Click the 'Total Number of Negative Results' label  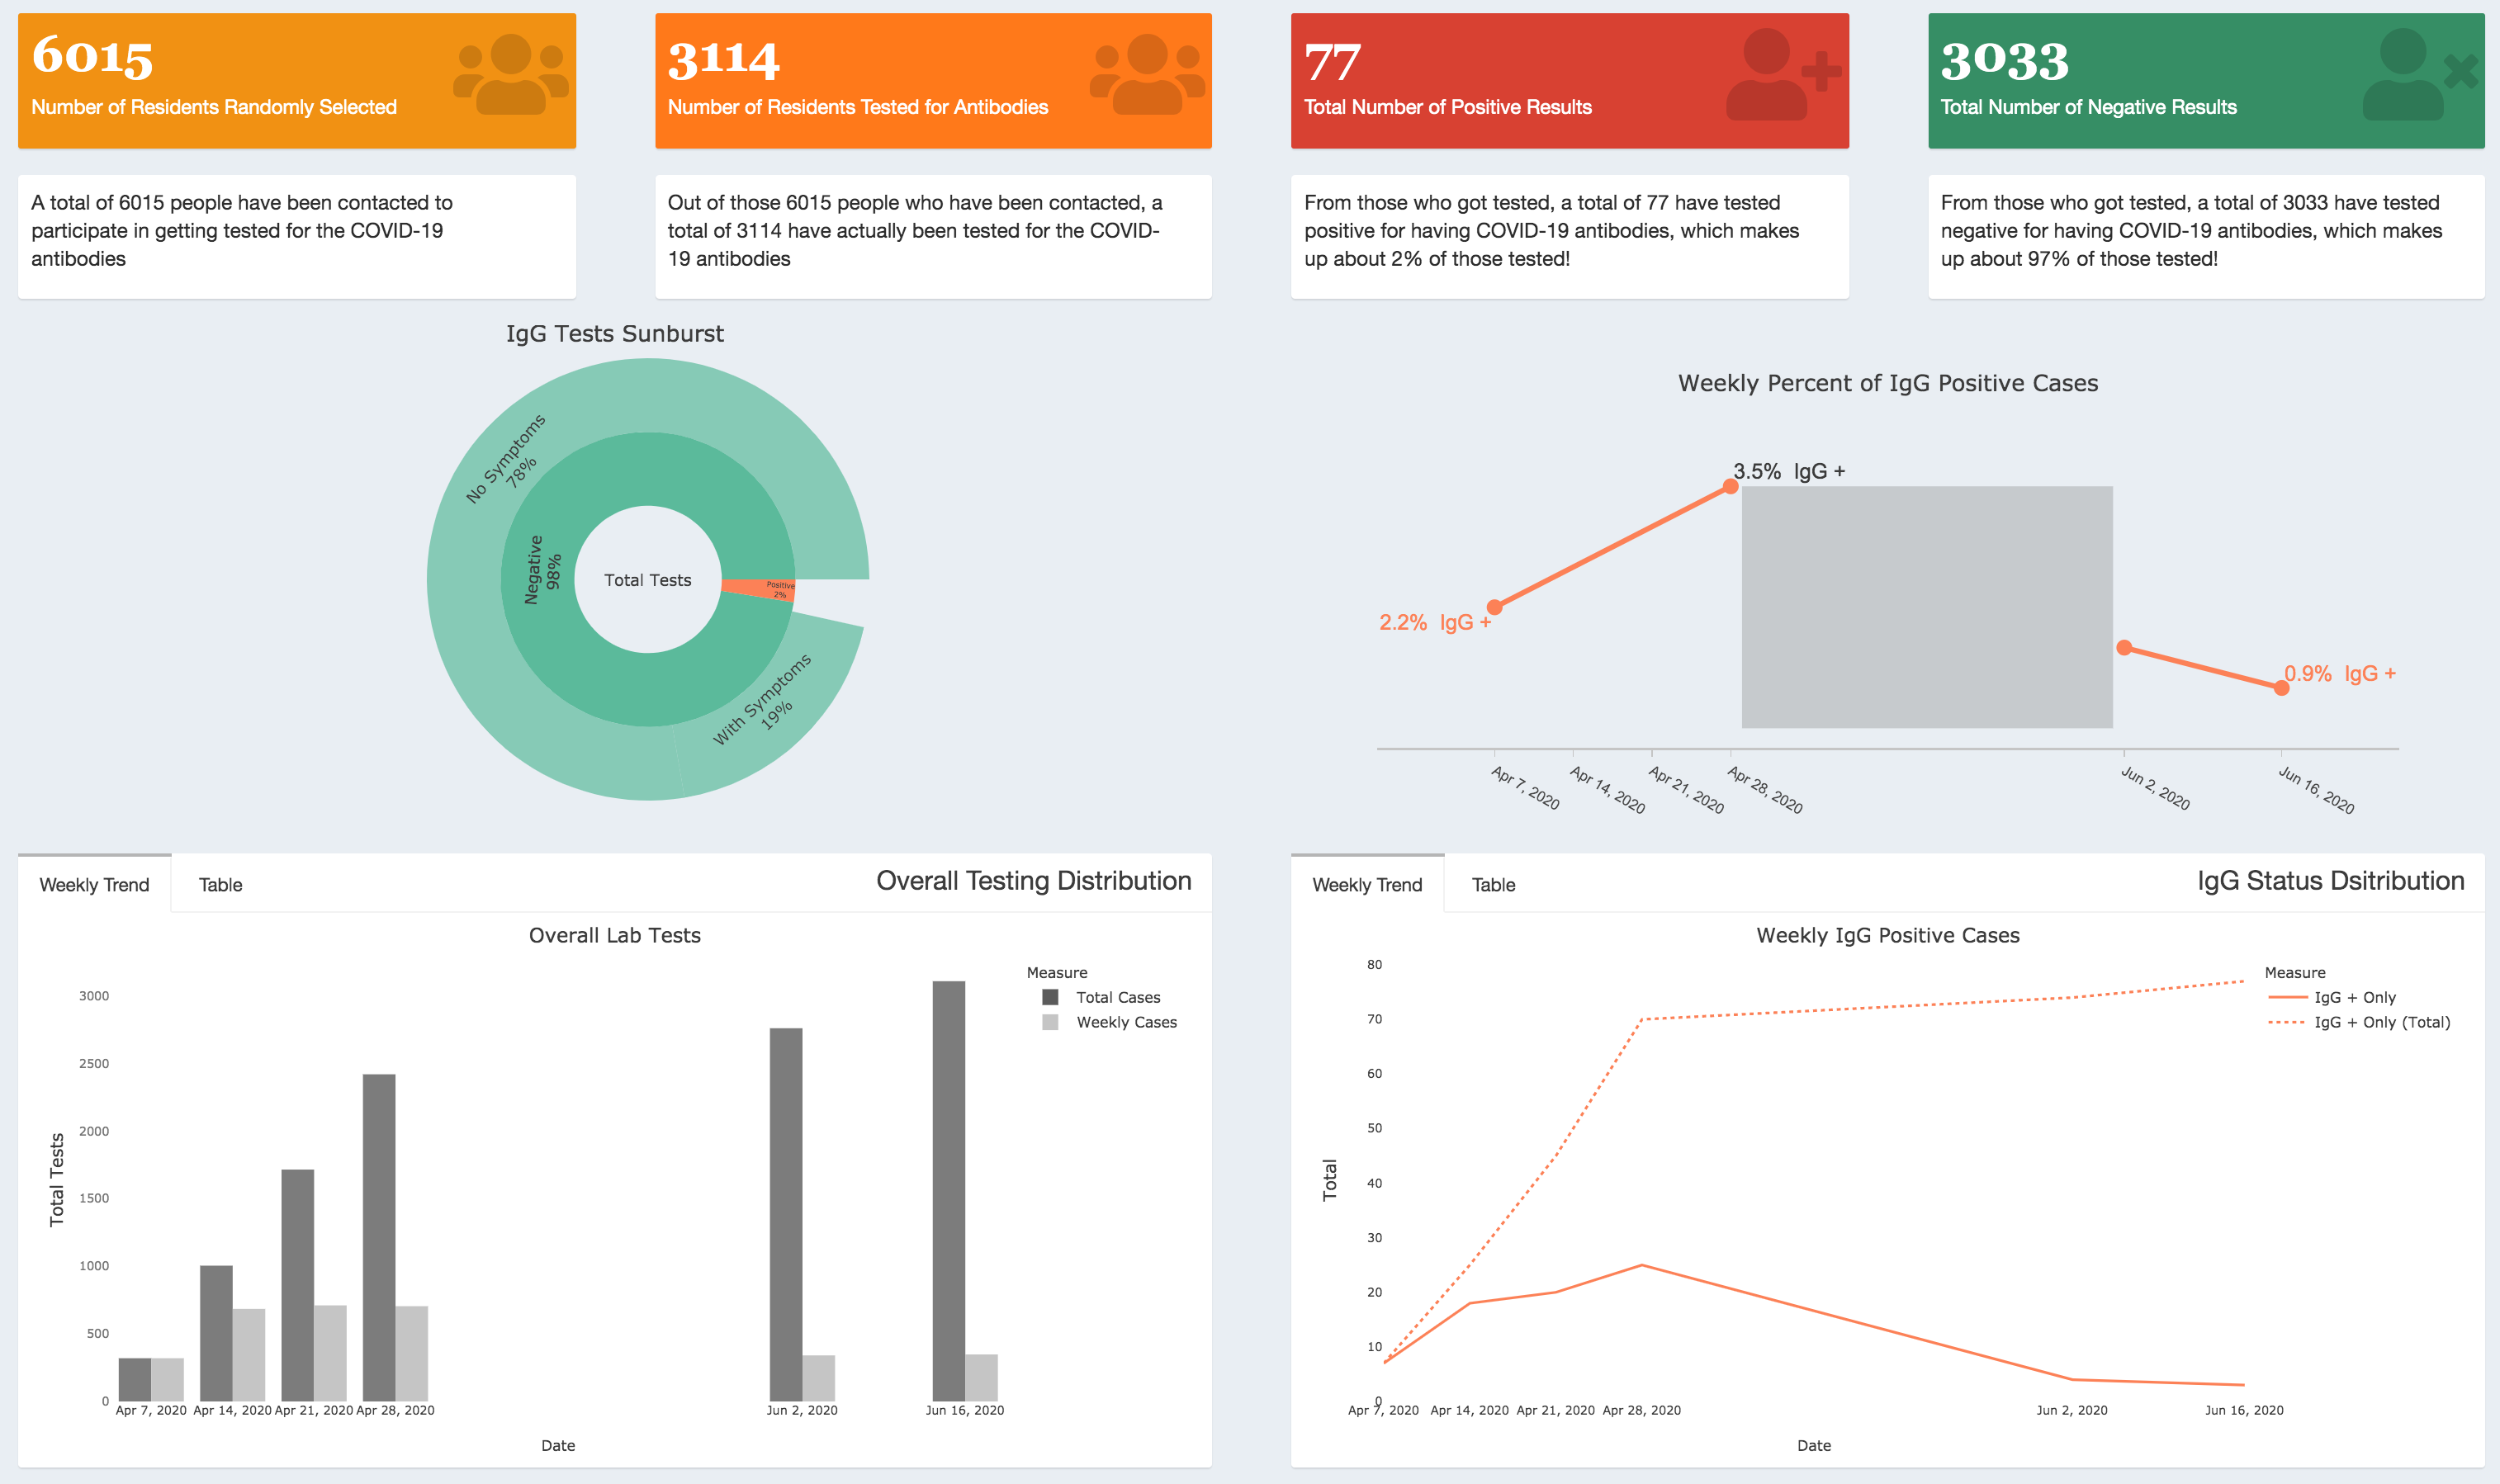(2088, 107)
